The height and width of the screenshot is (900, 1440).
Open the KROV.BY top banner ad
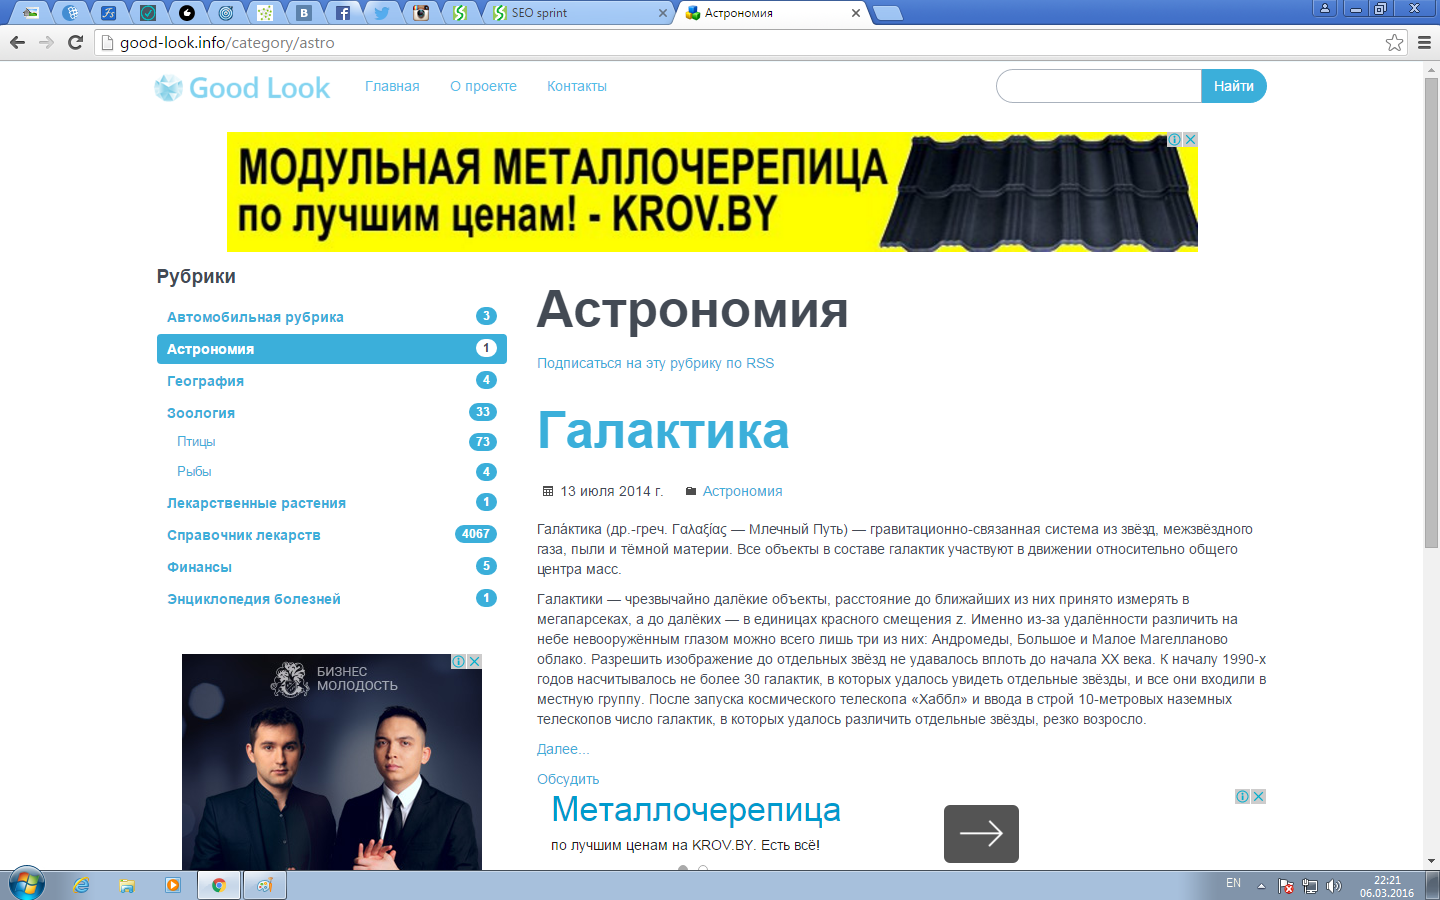point(712,192)
